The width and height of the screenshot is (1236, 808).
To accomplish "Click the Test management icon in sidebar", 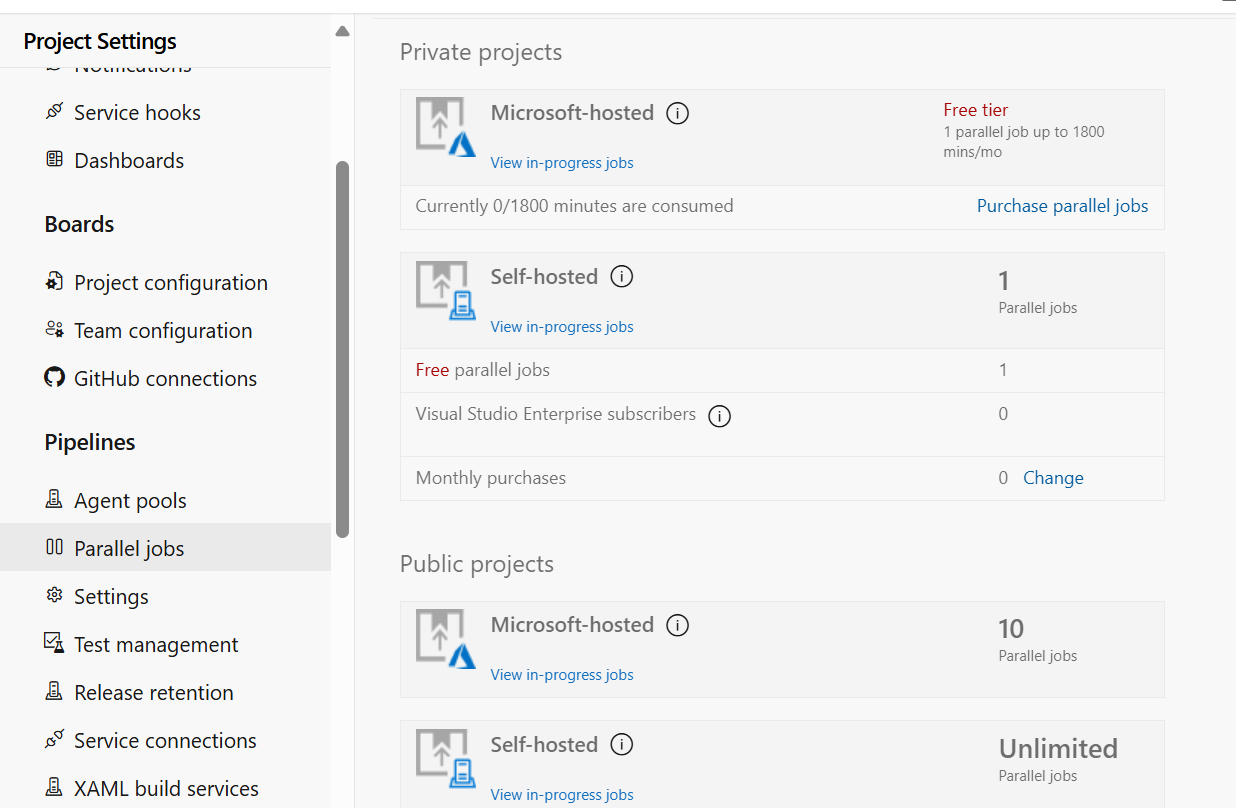I will click(54, 643).
